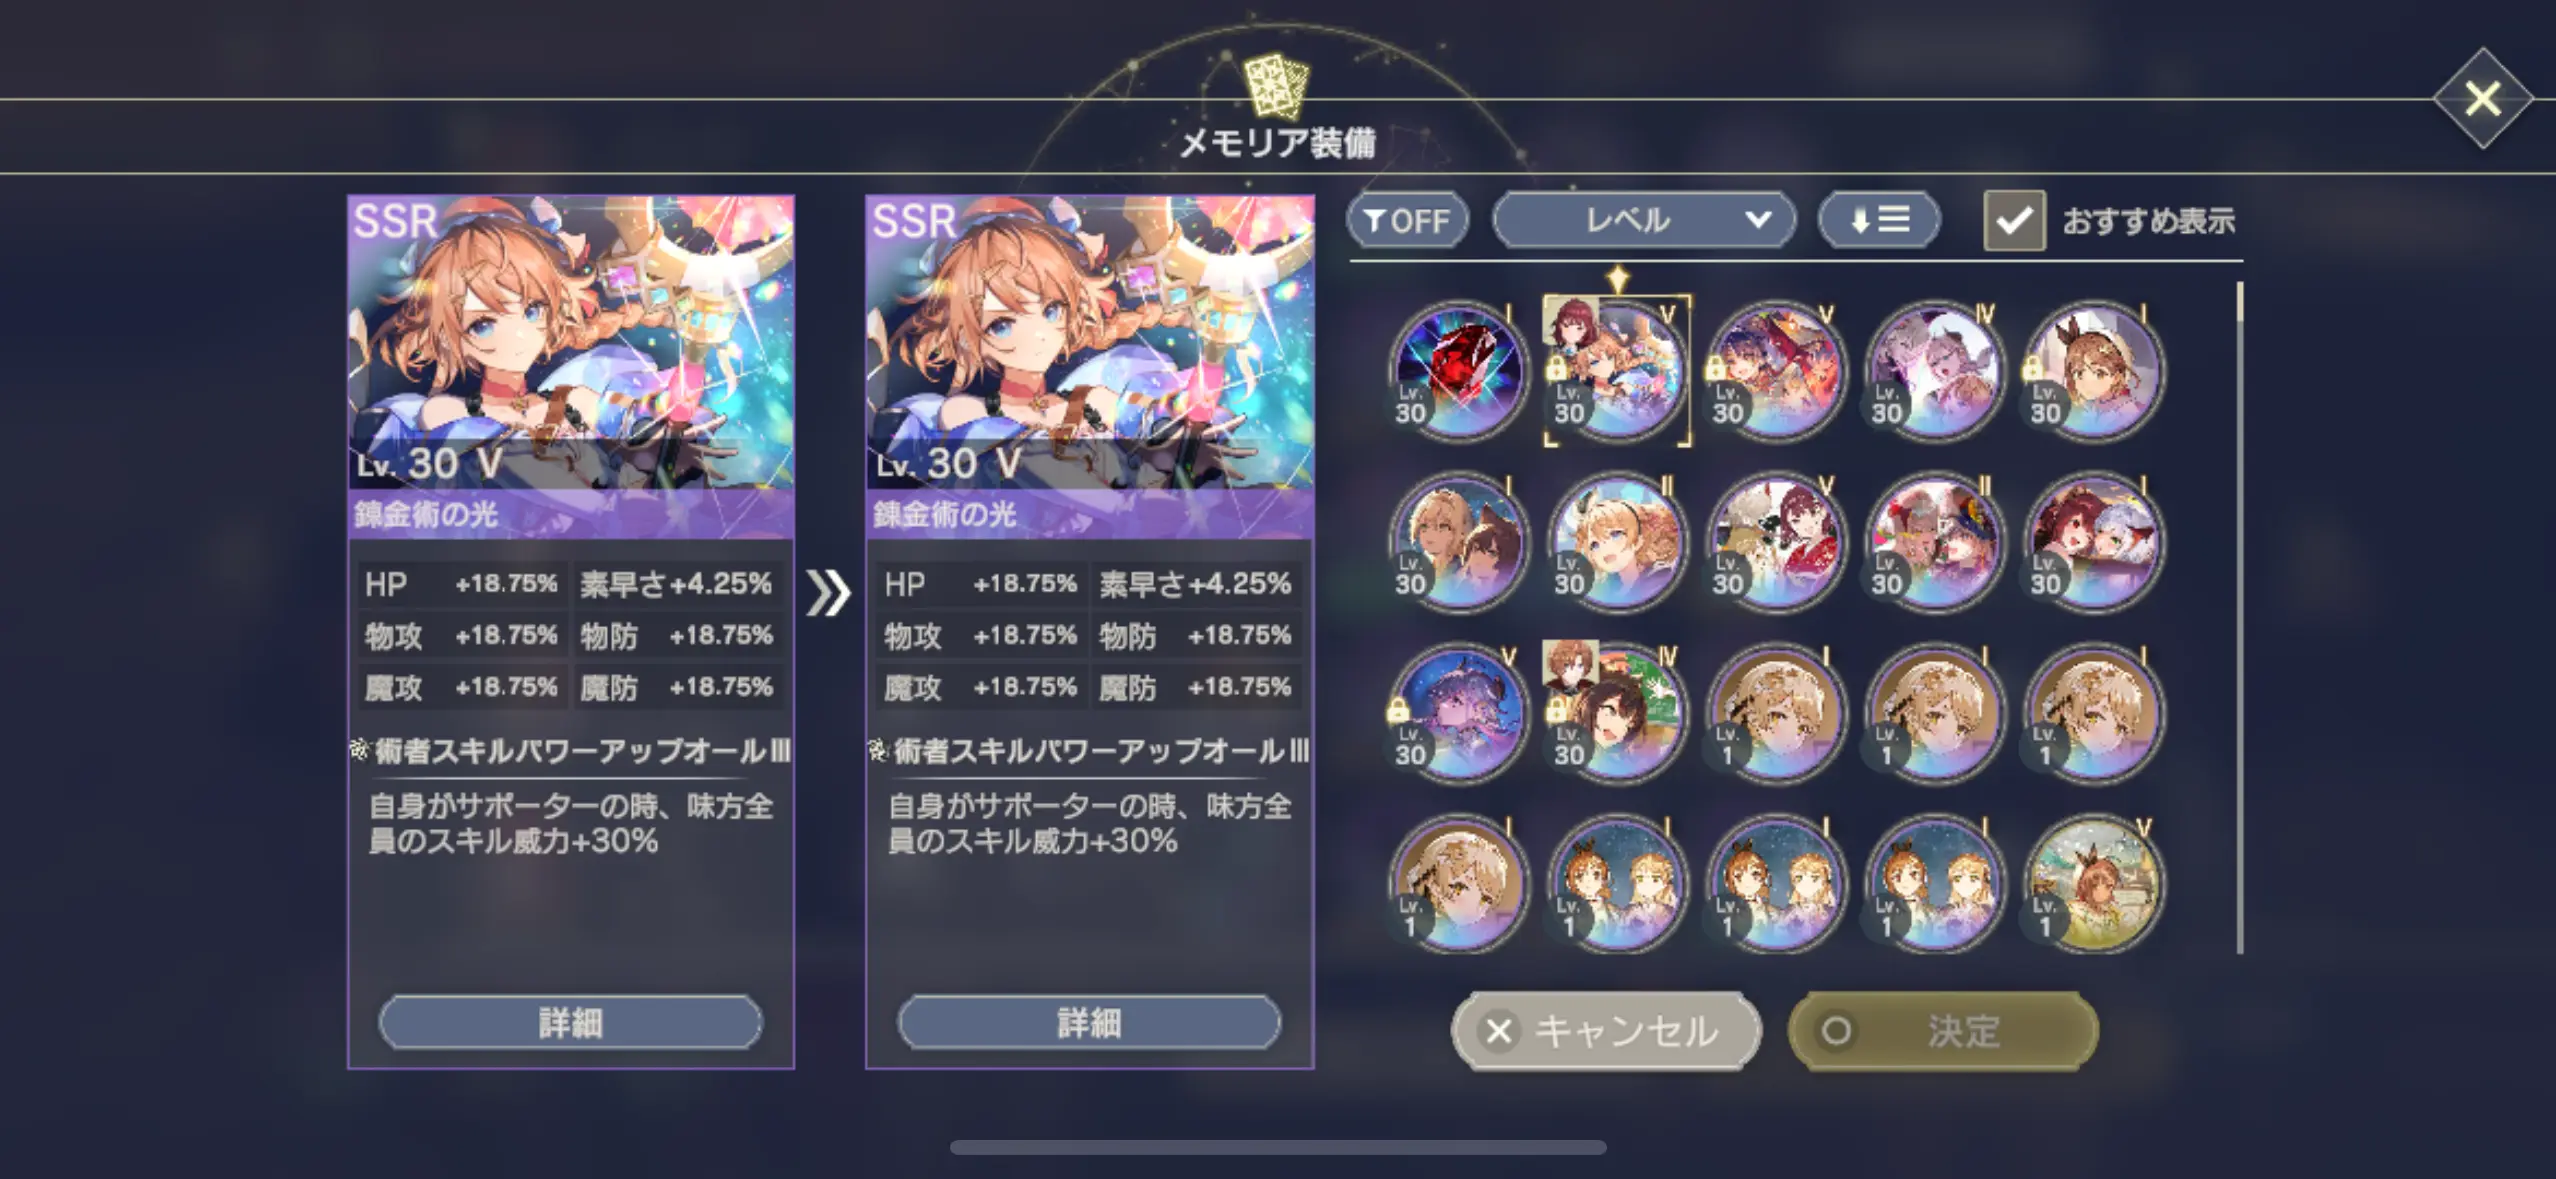Image resolution: width=2556 pixels, height=1179 pixels.
Task: Open 詳細 for the currently equipped memoria
Action: [x=570, y=1022]
